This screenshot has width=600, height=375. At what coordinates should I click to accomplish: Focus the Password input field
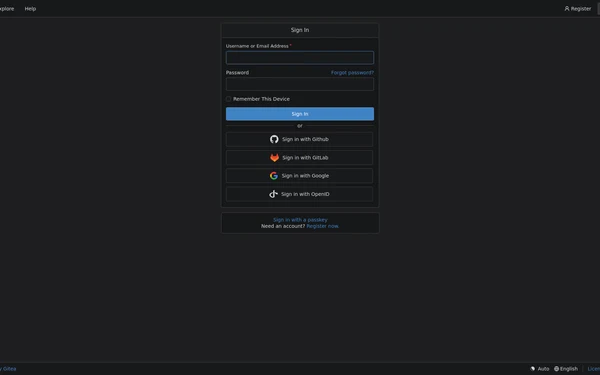click(300, 84)
